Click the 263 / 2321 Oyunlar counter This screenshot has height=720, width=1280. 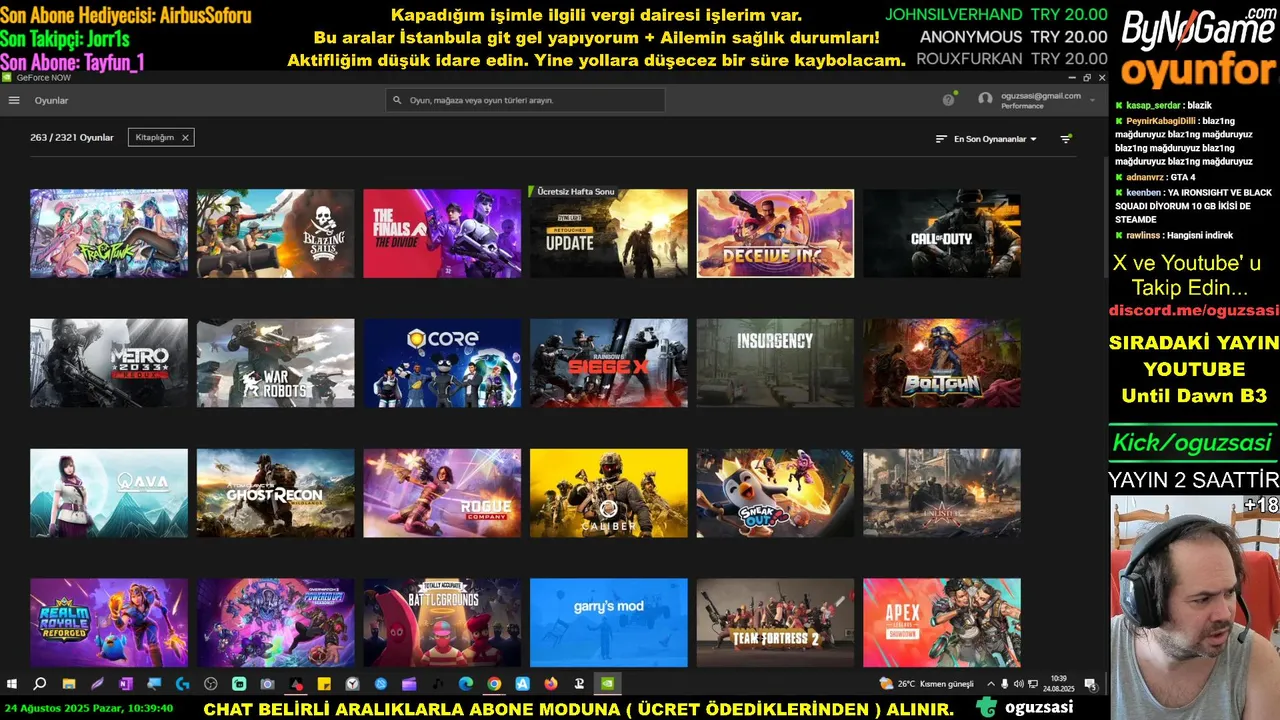pos(72,138)
